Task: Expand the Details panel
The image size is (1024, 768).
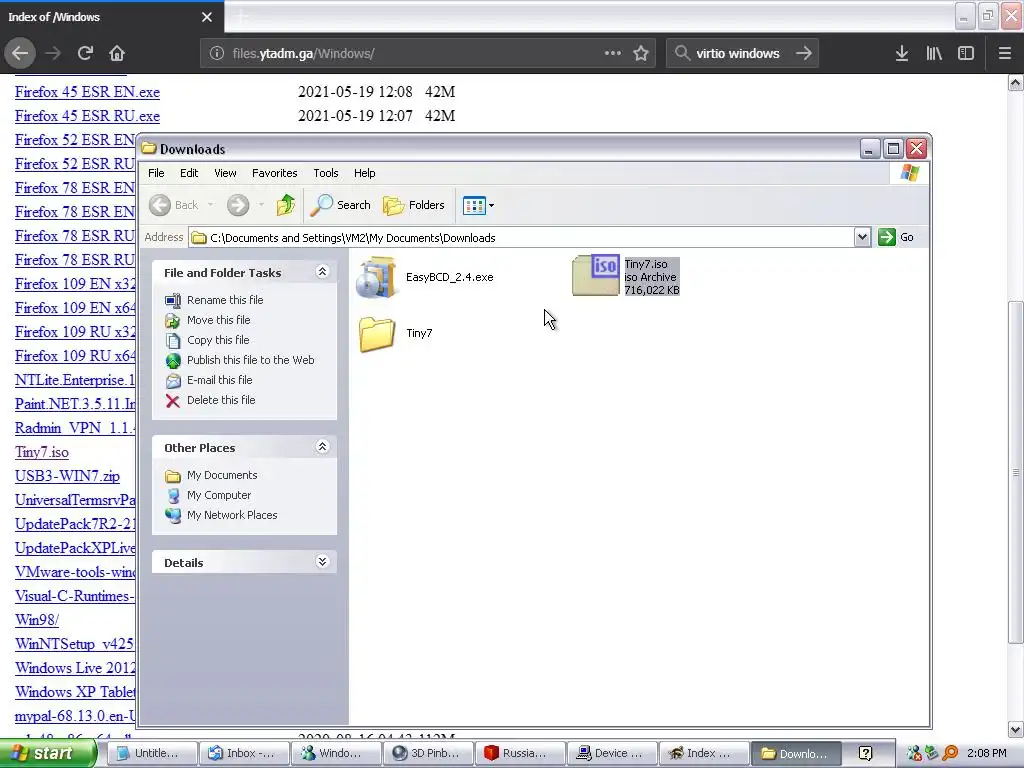Action: coord(322,562)
